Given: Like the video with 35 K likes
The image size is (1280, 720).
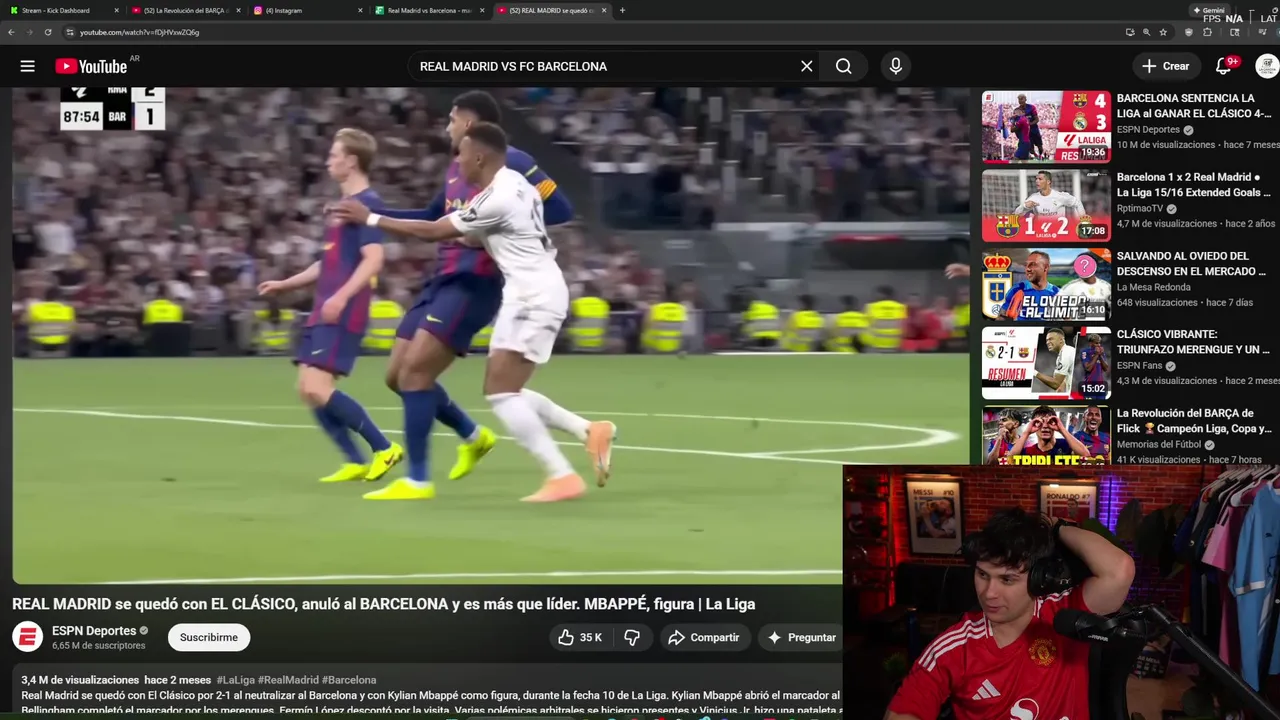Looking at the screenshot, I should 581,637.
